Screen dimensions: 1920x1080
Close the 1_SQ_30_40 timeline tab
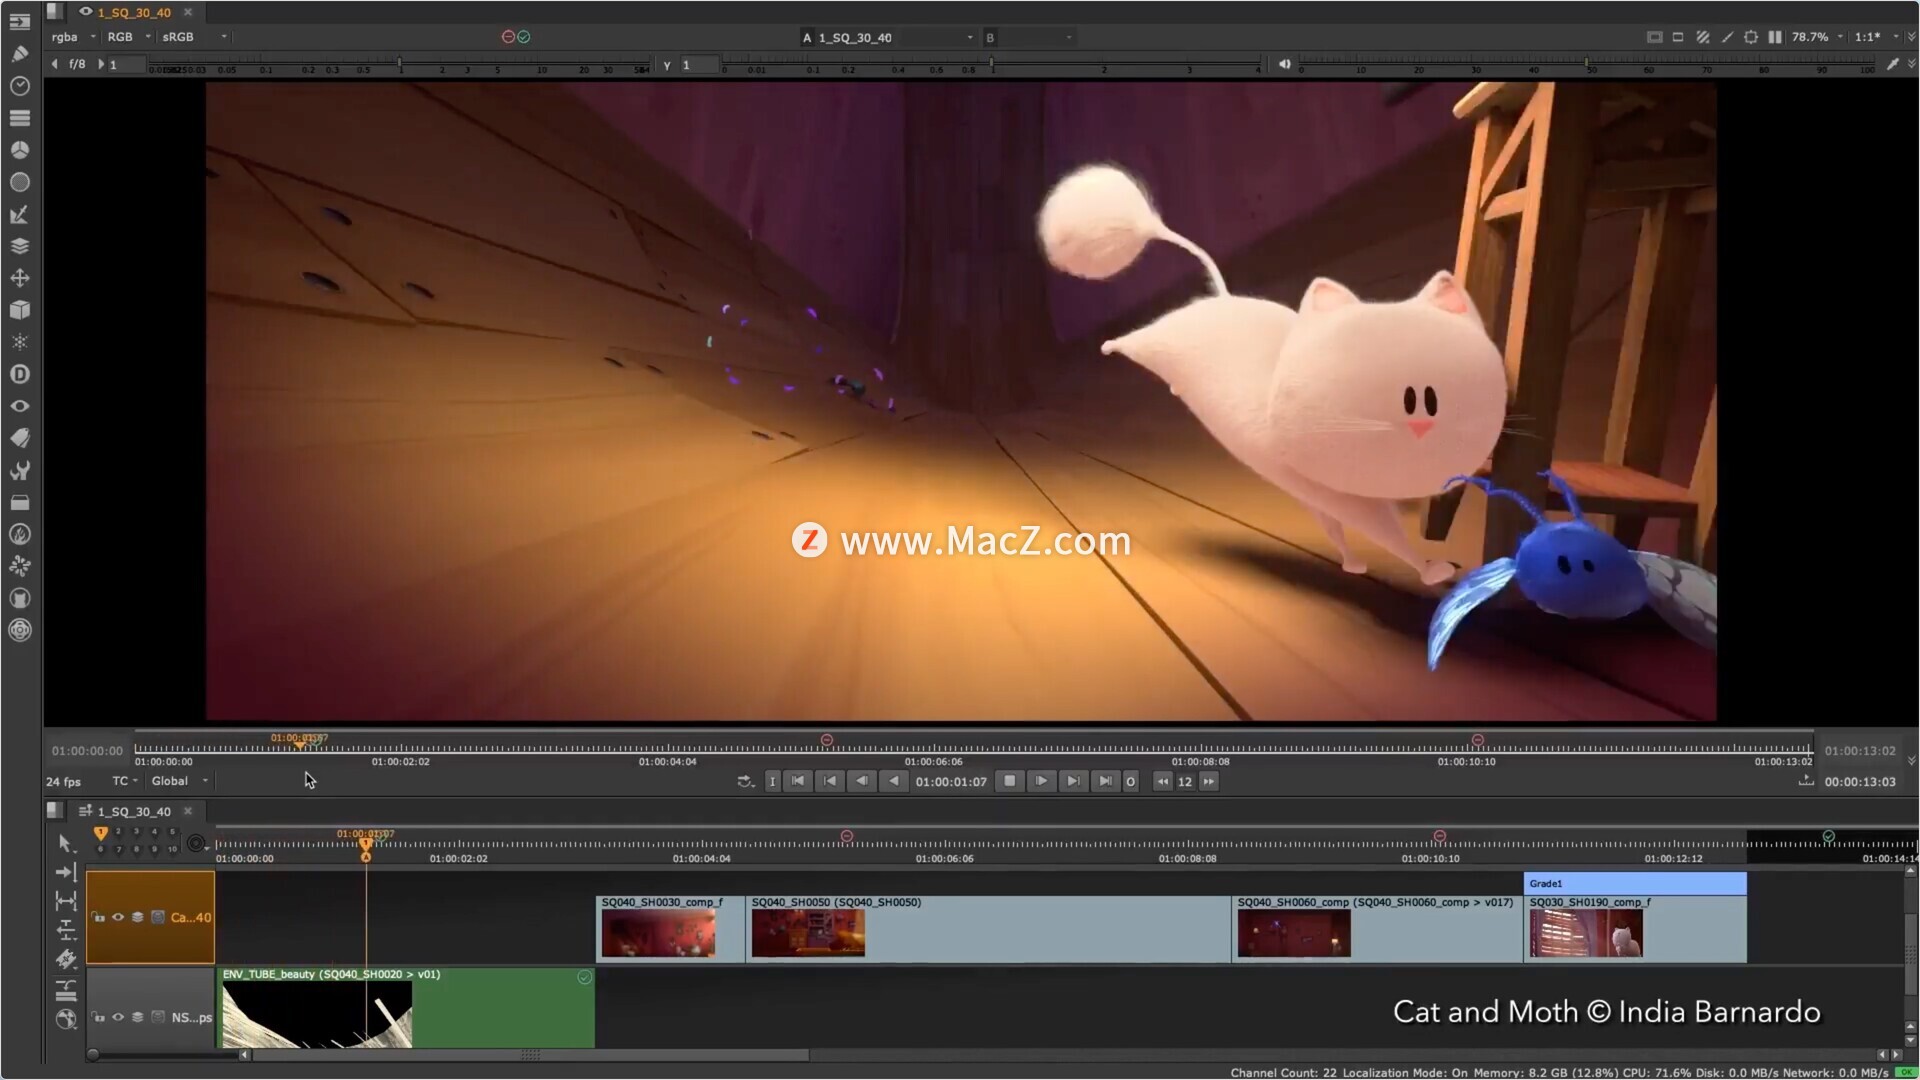point(188,811)
